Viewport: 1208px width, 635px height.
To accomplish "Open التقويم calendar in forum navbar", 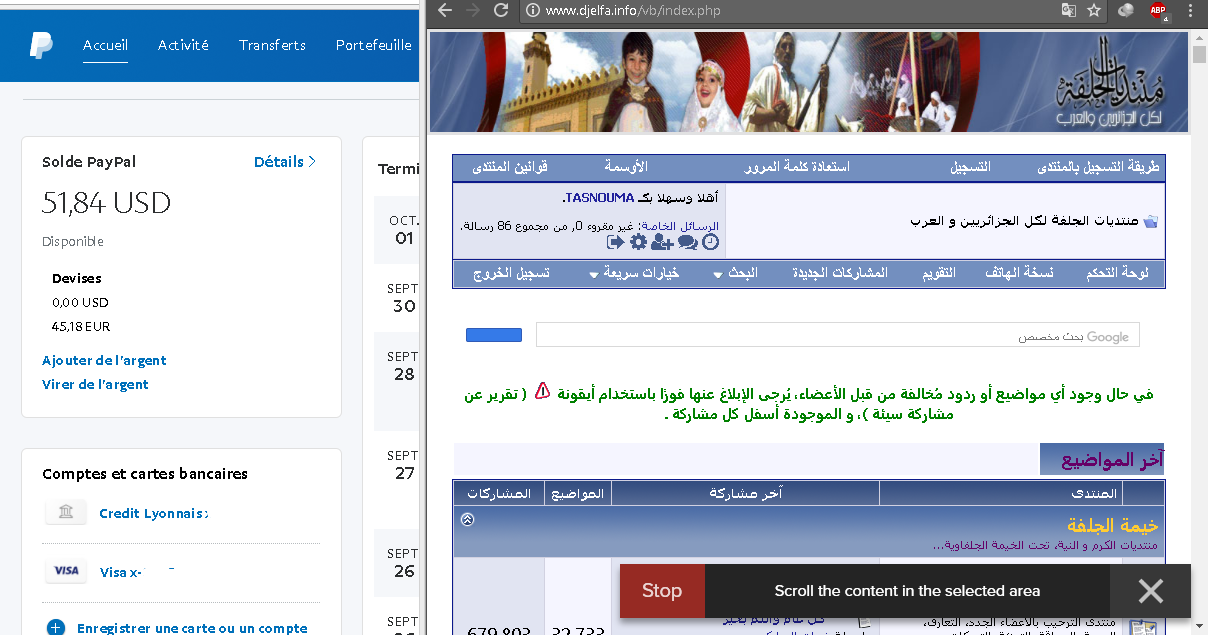I will point(939,274).
